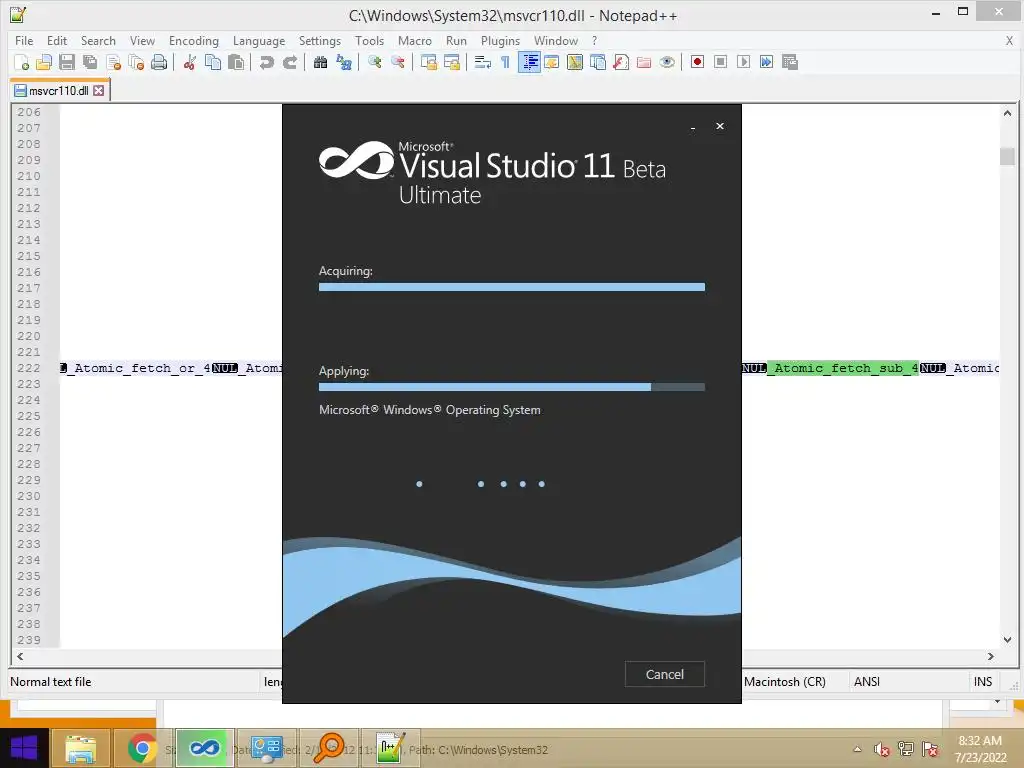
Task: Click the Close All toolbar icon
Action: (136, 63)
